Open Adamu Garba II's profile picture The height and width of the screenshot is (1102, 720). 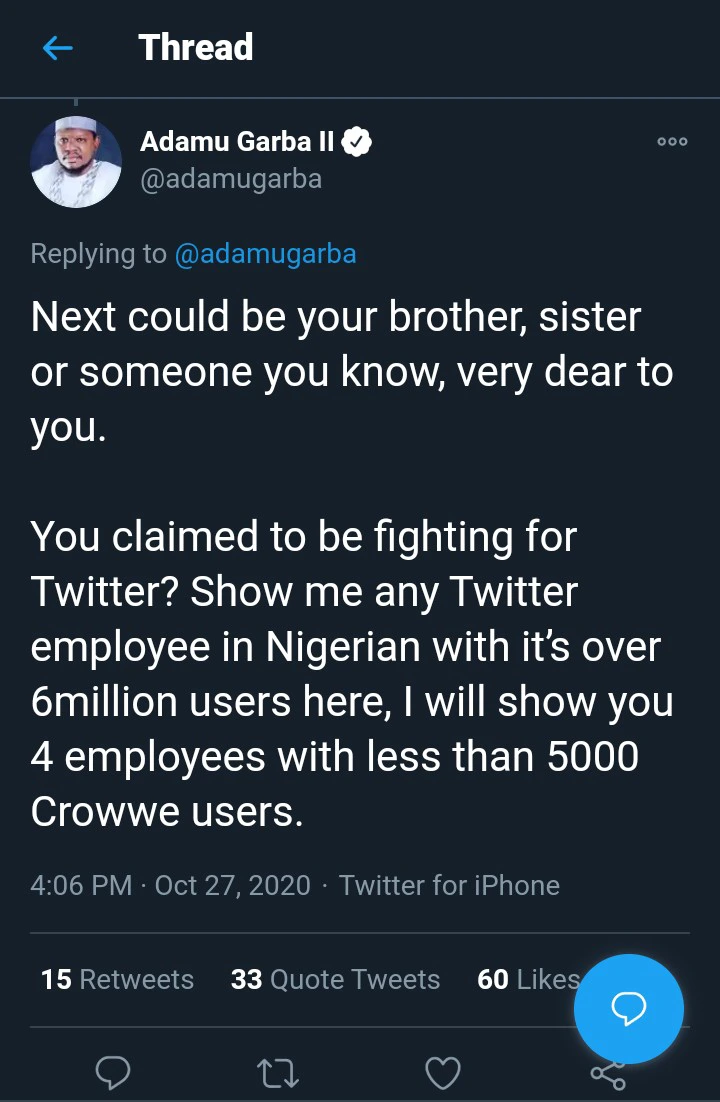point(76,162)
